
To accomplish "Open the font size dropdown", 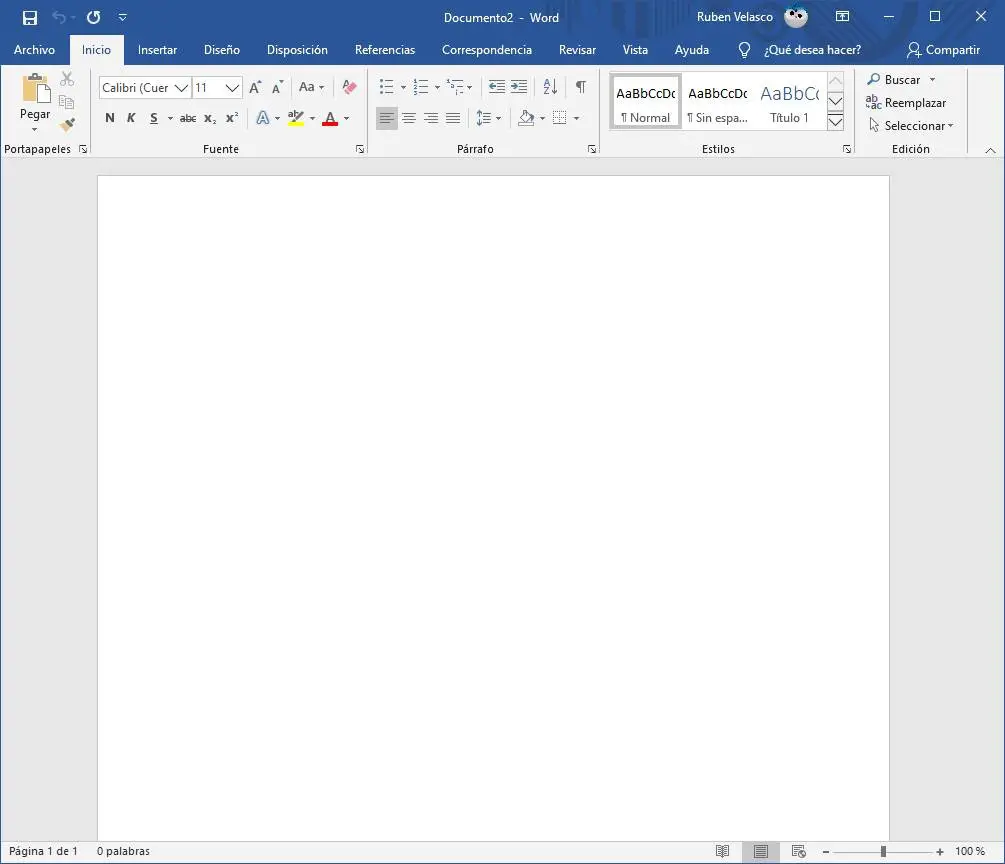I will (233, 88).
